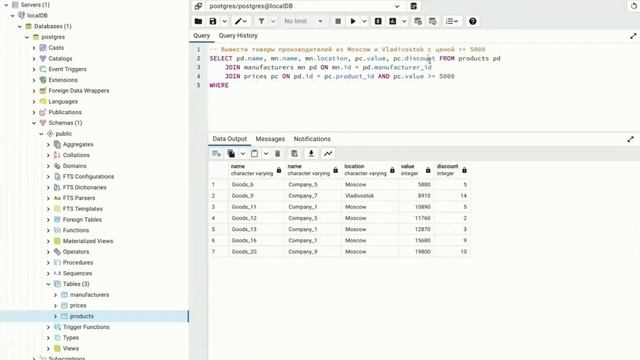Open the save options dropdown arrow
This screenshot has width=640, height=360.
224,21
